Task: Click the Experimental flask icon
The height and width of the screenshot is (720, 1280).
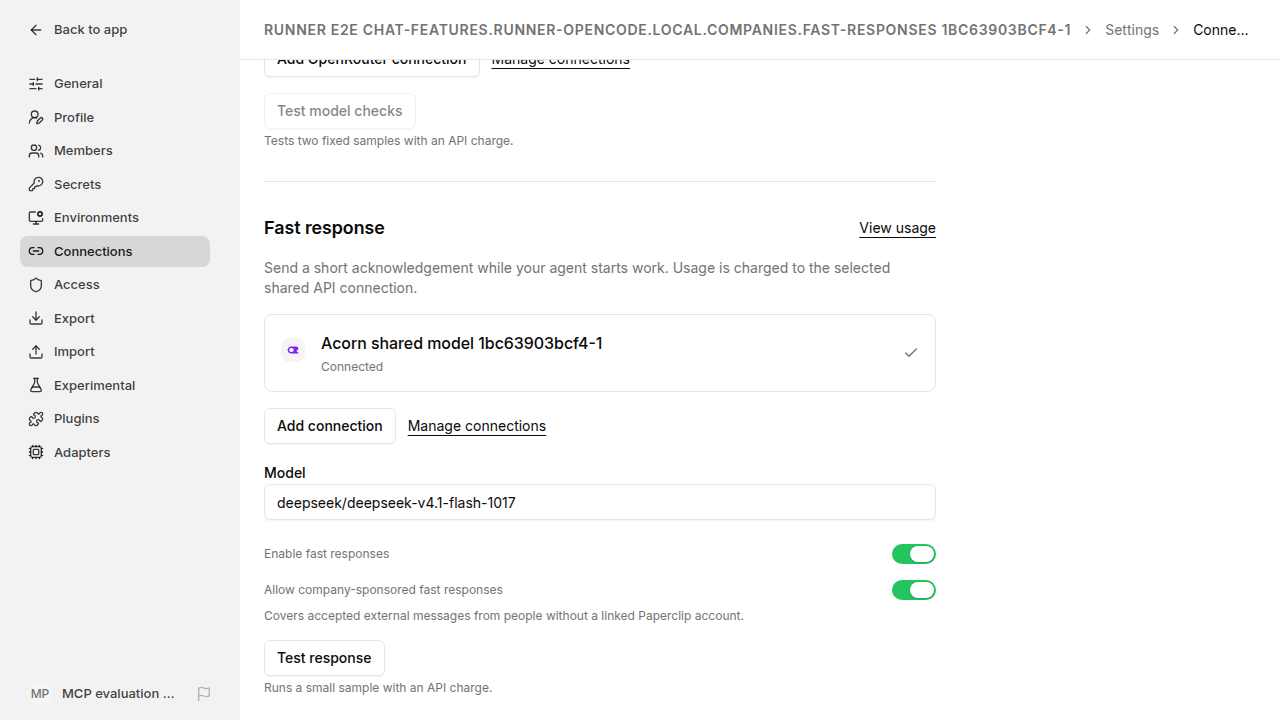Action: point(36,385)
